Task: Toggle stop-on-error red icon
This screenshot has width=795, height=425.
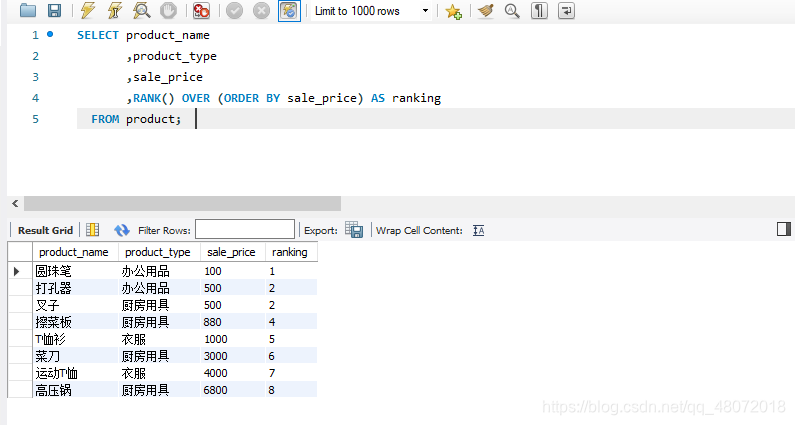Action: tap(201, 11)
